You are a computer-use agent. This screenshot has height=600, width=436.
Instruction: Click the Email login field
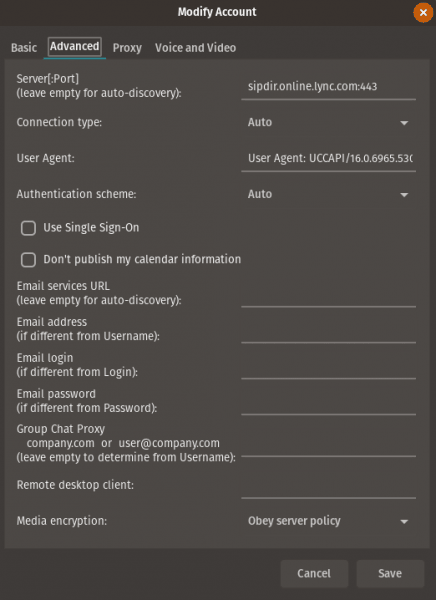[x=328, y=366]
